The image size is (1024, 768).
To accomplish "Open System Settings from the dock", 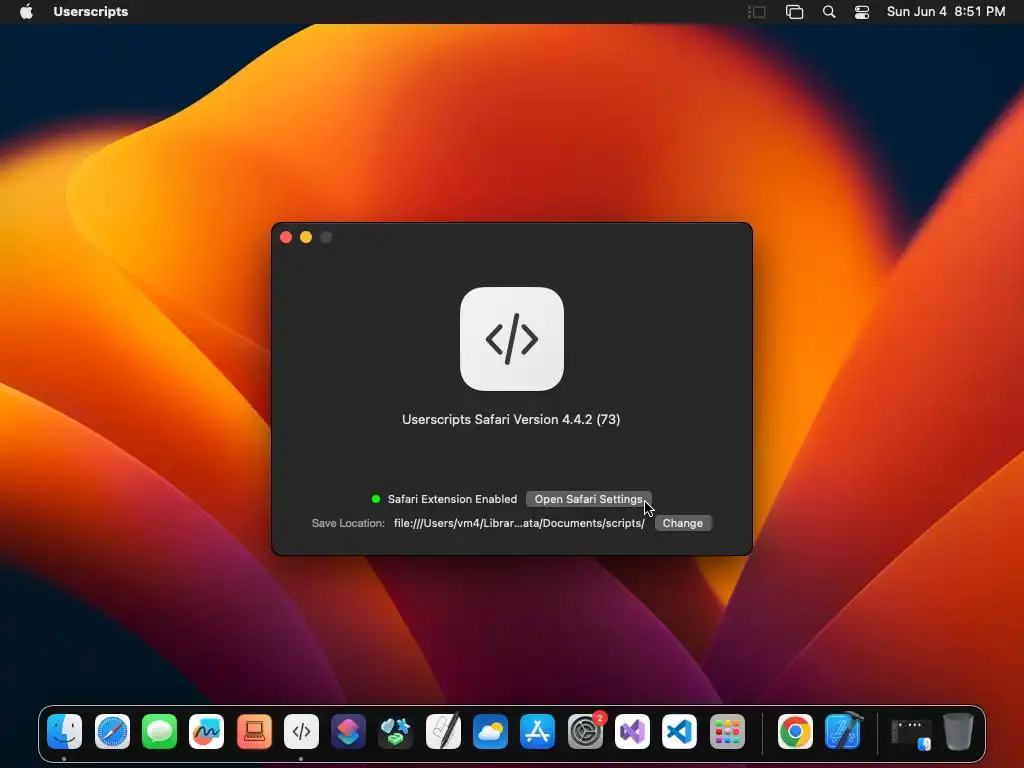I will (585, 731).
